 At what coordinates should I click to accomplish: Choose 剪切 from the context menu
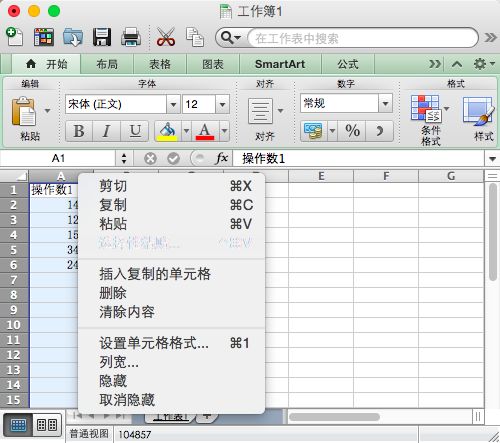click(172, 186)
